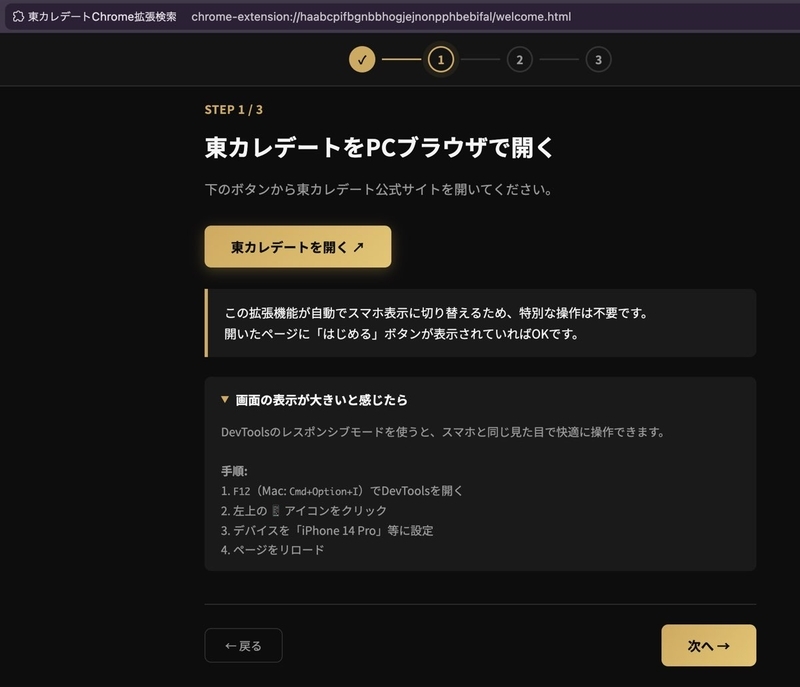Click the device-toggle icon in instruction 2

pos(276,511)
